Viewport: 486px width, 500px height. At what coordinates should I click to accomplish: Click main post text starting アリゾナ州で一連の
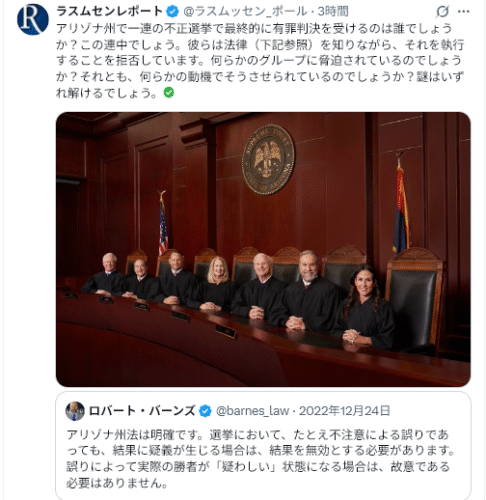pos(260,60)
